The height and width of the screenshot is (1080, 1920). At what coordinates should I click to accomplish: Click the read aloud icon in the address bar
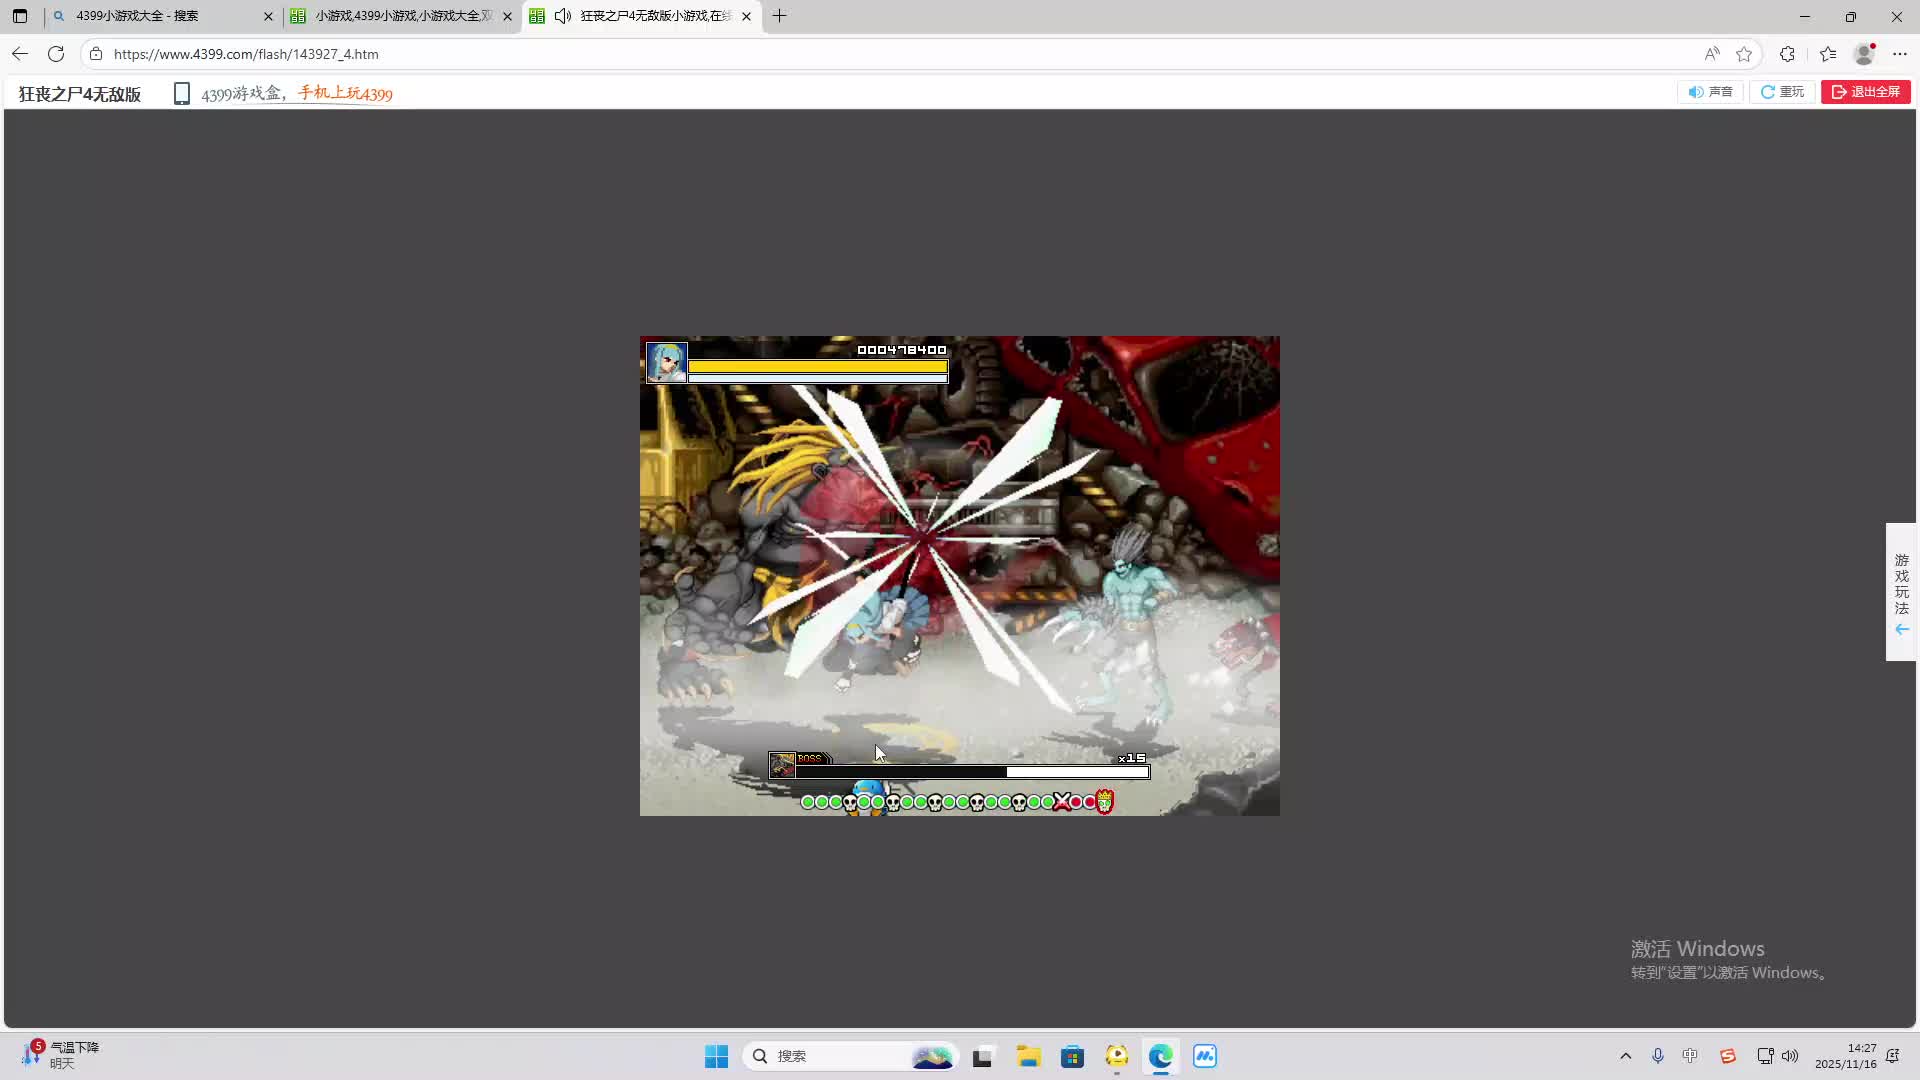1712,54
